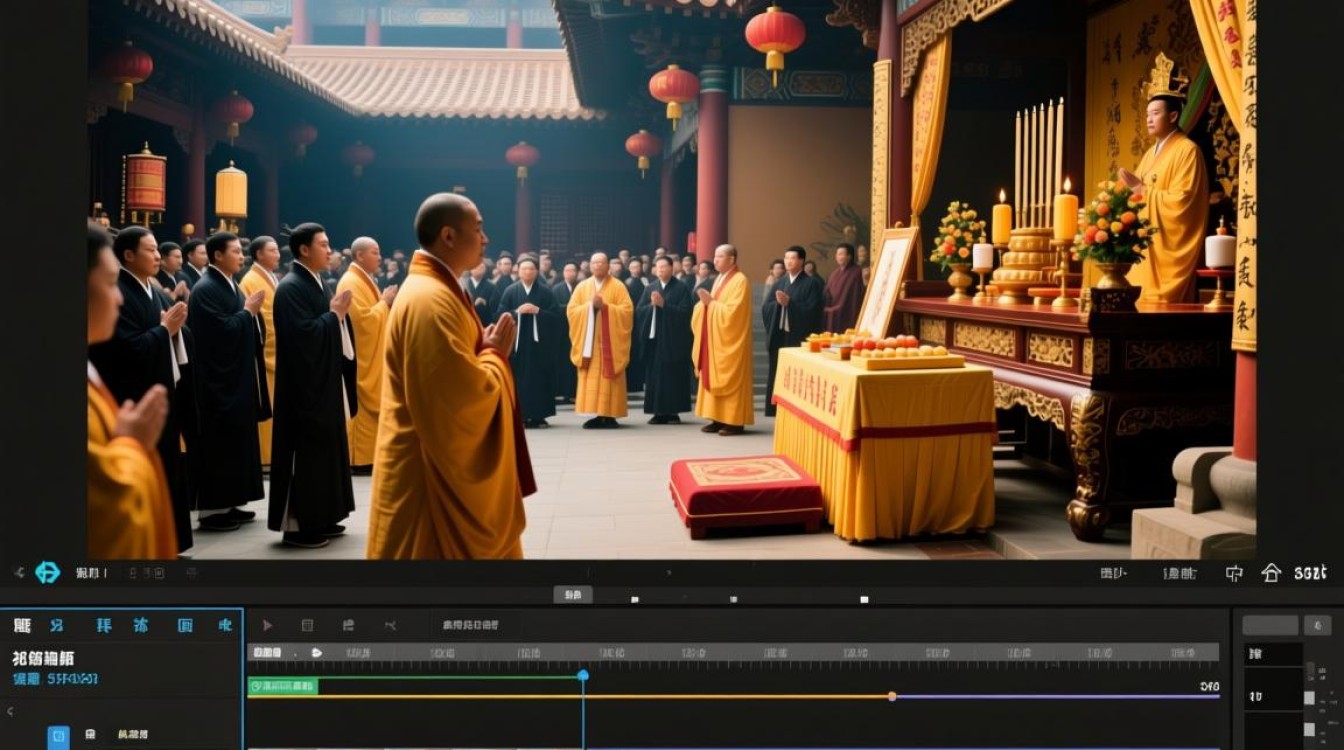Screen dimensions: 1344x750
Task: Select the first white tab in the left panel
Action: [22, 626]
